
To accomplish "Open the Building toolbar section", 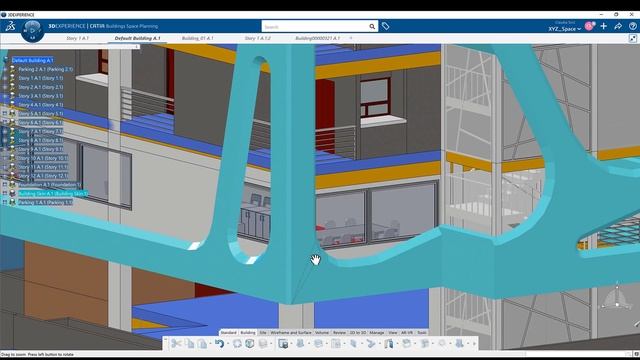I will [x=247, y=333].
